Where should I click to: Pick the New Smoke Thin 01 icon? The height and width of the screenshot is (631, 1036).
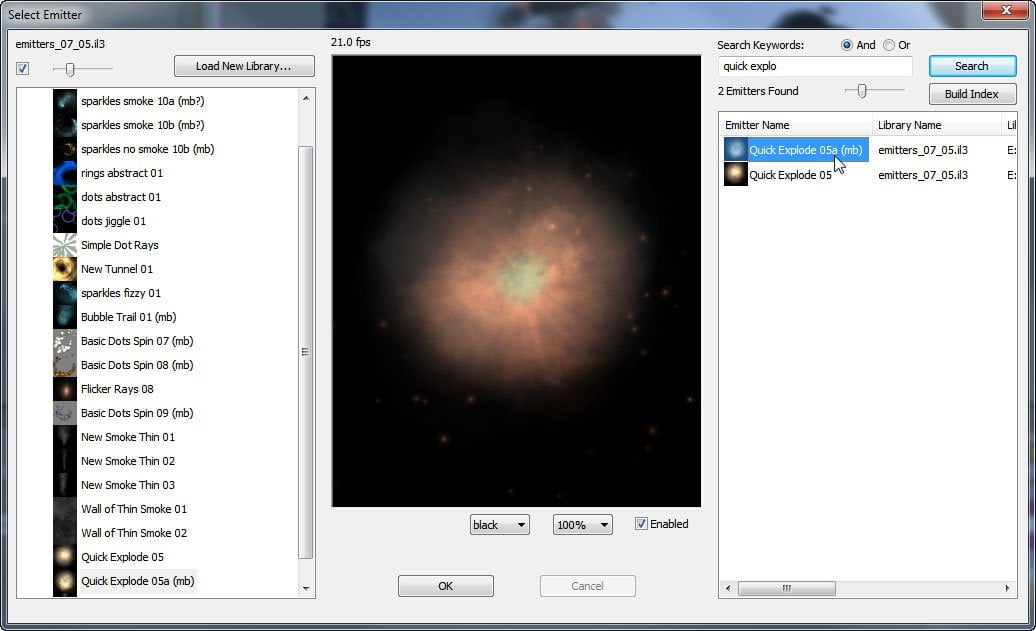[x=65, y=437]
